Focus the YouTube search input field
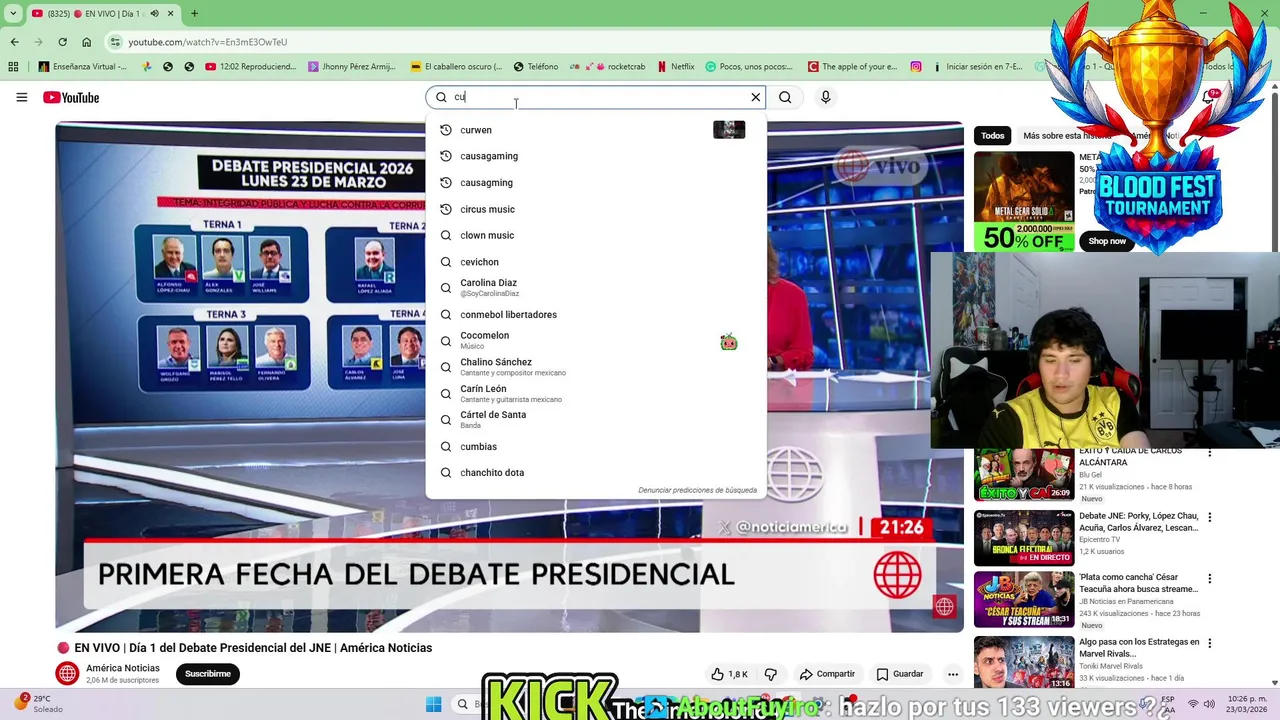Screen dimensions: 1280x720 click(598, 97)
